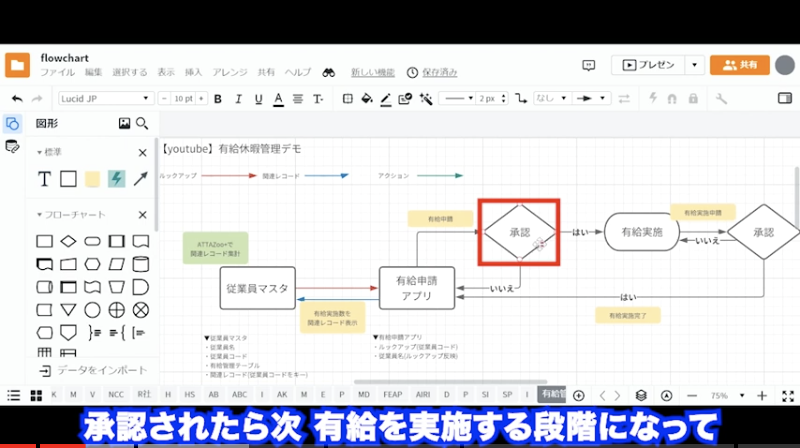Open the shape search magnifier
Image resolution: width=800 pixels, height=448 pixels.
[142, 124]
